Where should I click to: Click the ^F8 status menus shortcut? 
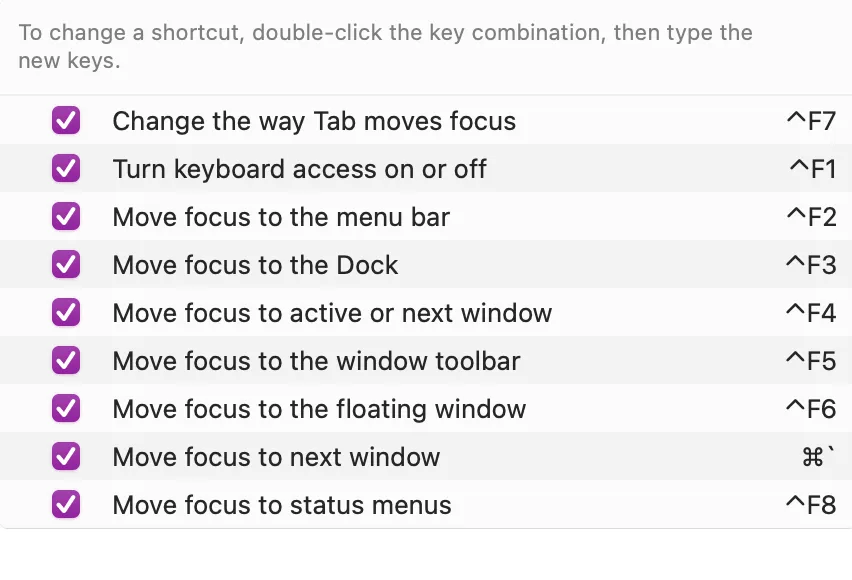[x=810, y=505]
